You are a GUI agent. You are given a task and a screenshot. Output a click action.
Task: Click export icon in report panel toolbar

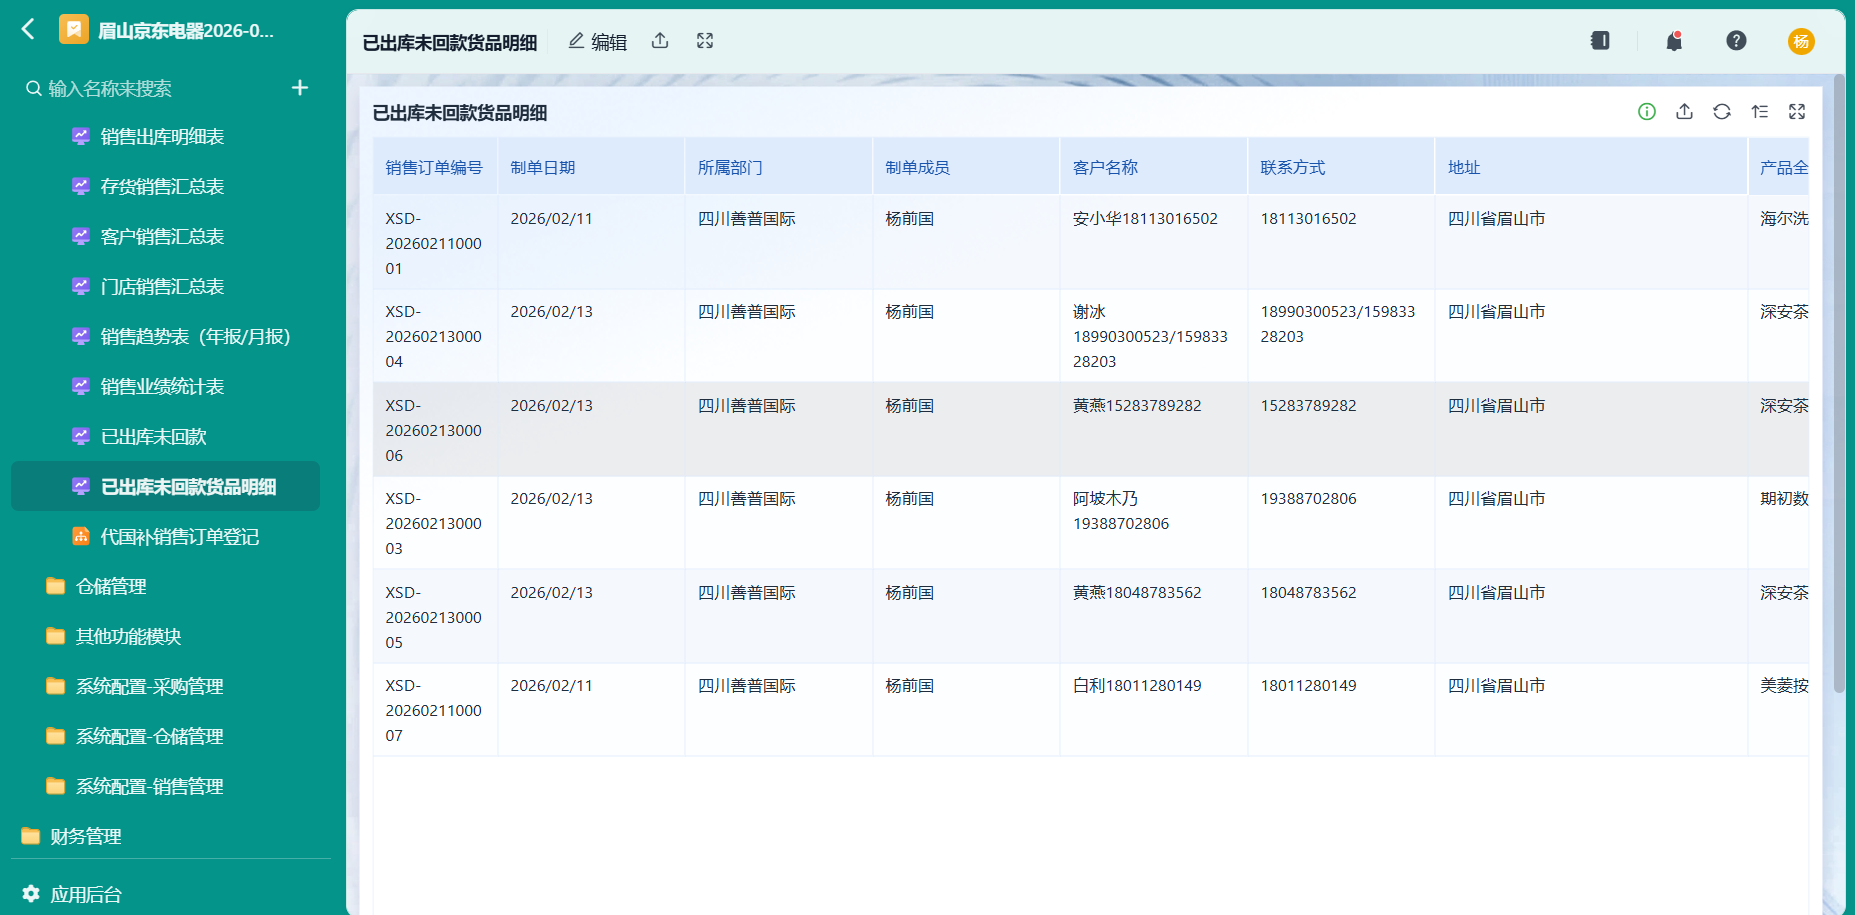(1684, 112)
